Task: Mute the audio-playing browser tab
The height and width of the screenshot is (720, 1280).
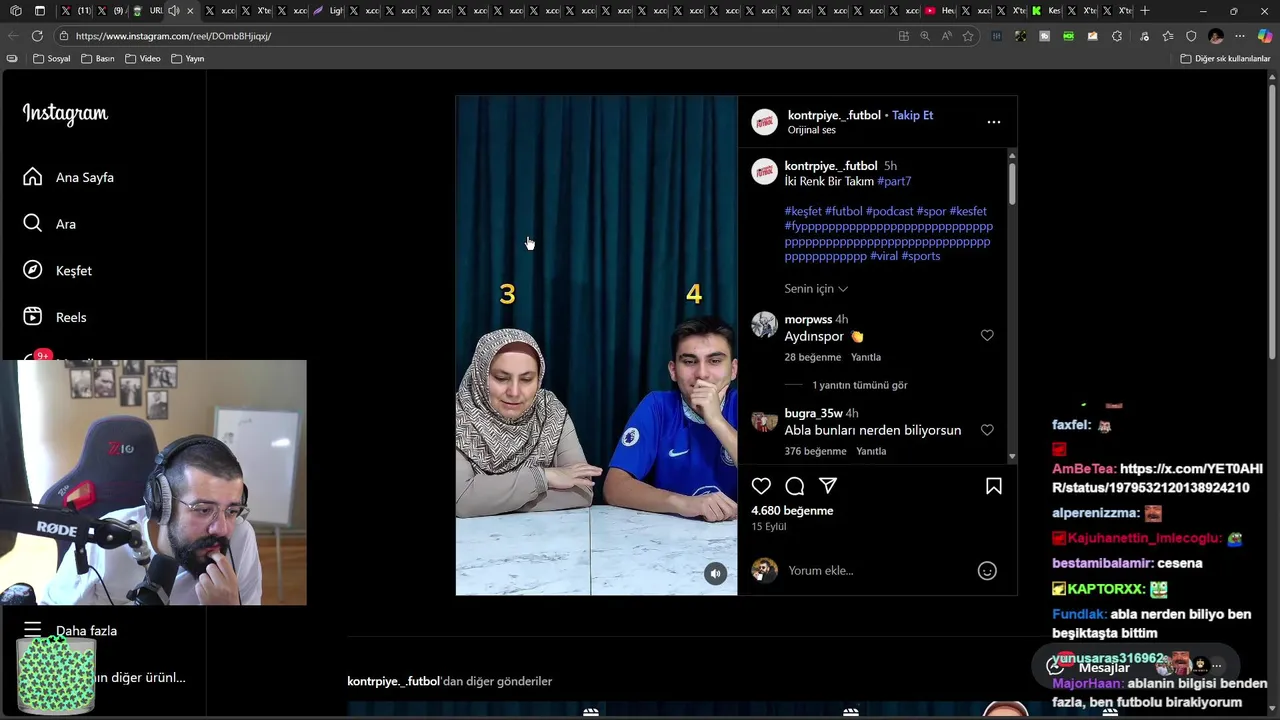Action: [174, 11]
